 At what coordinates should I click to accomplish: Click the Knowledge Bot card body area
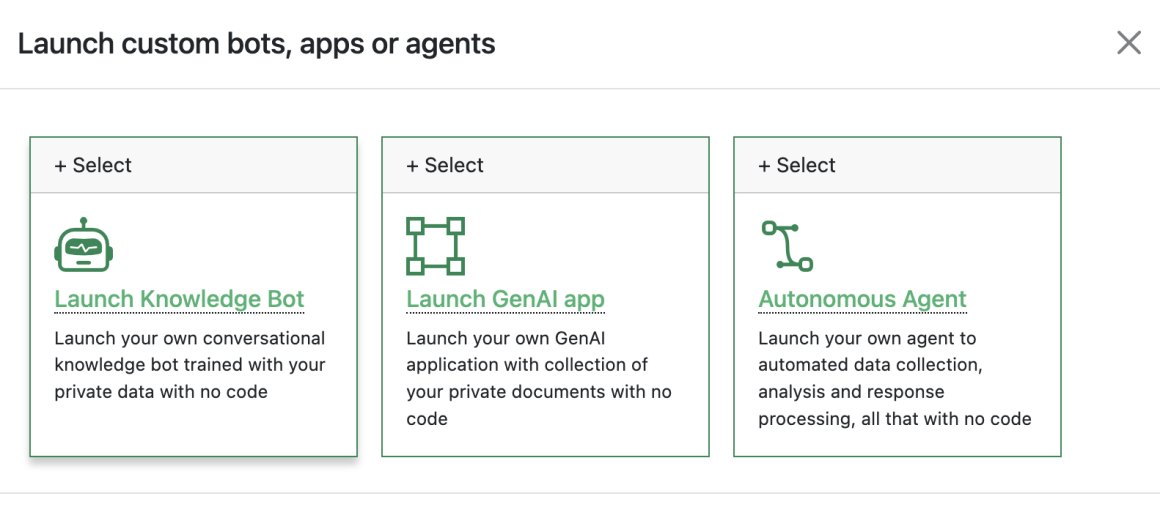click(x=194, y=324)
